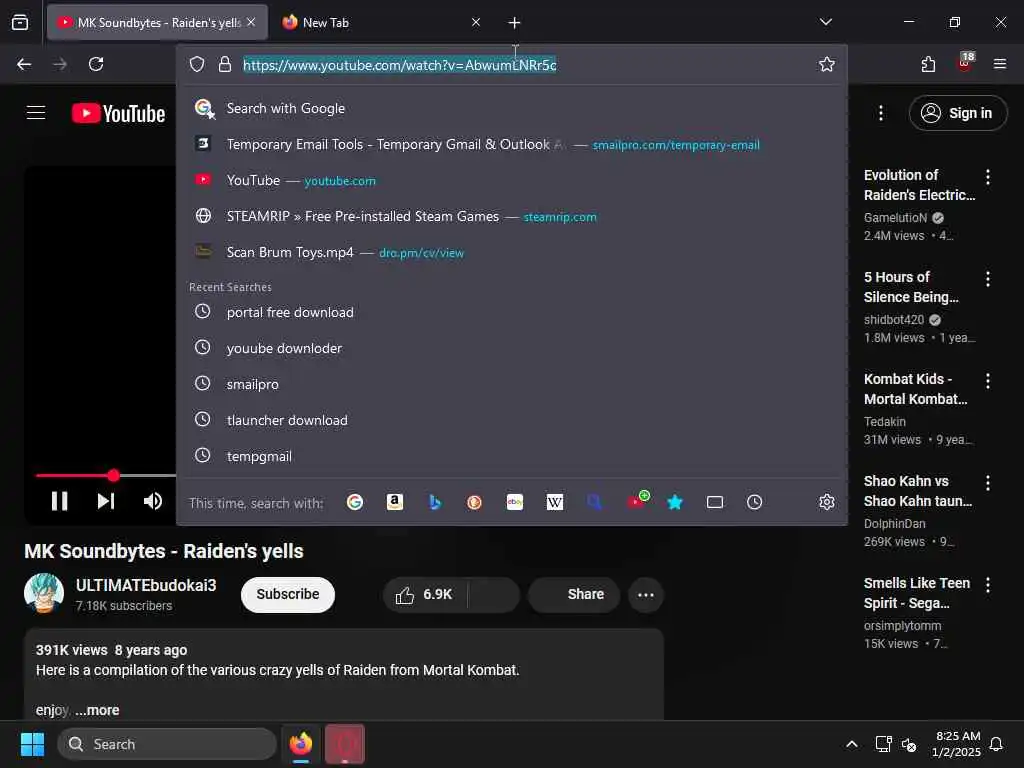1024x768 pixels.
Task: Go back to the previous page
Action: (24, 64)
